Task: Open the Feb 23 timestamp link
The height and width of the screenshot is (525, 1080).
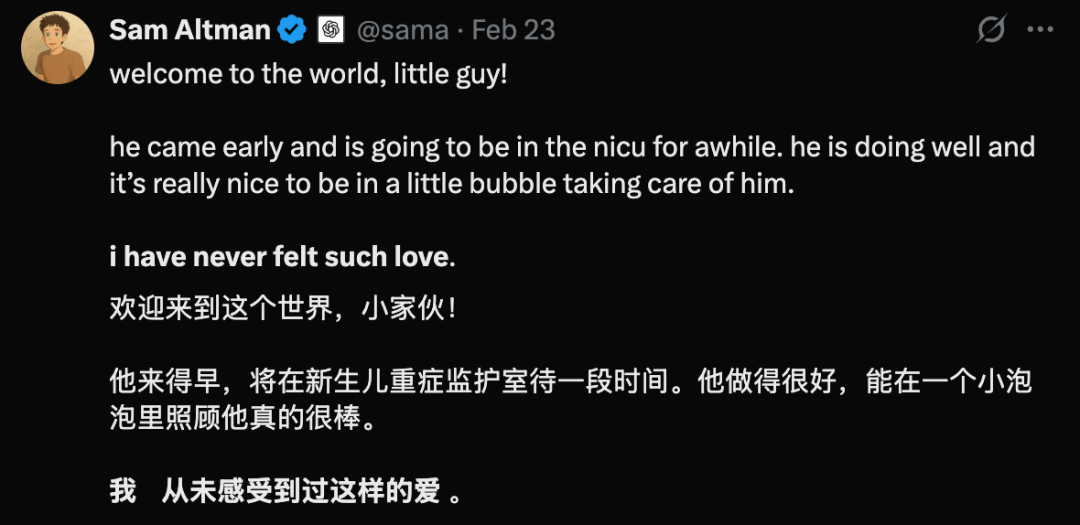Action: tap(513, 30)
